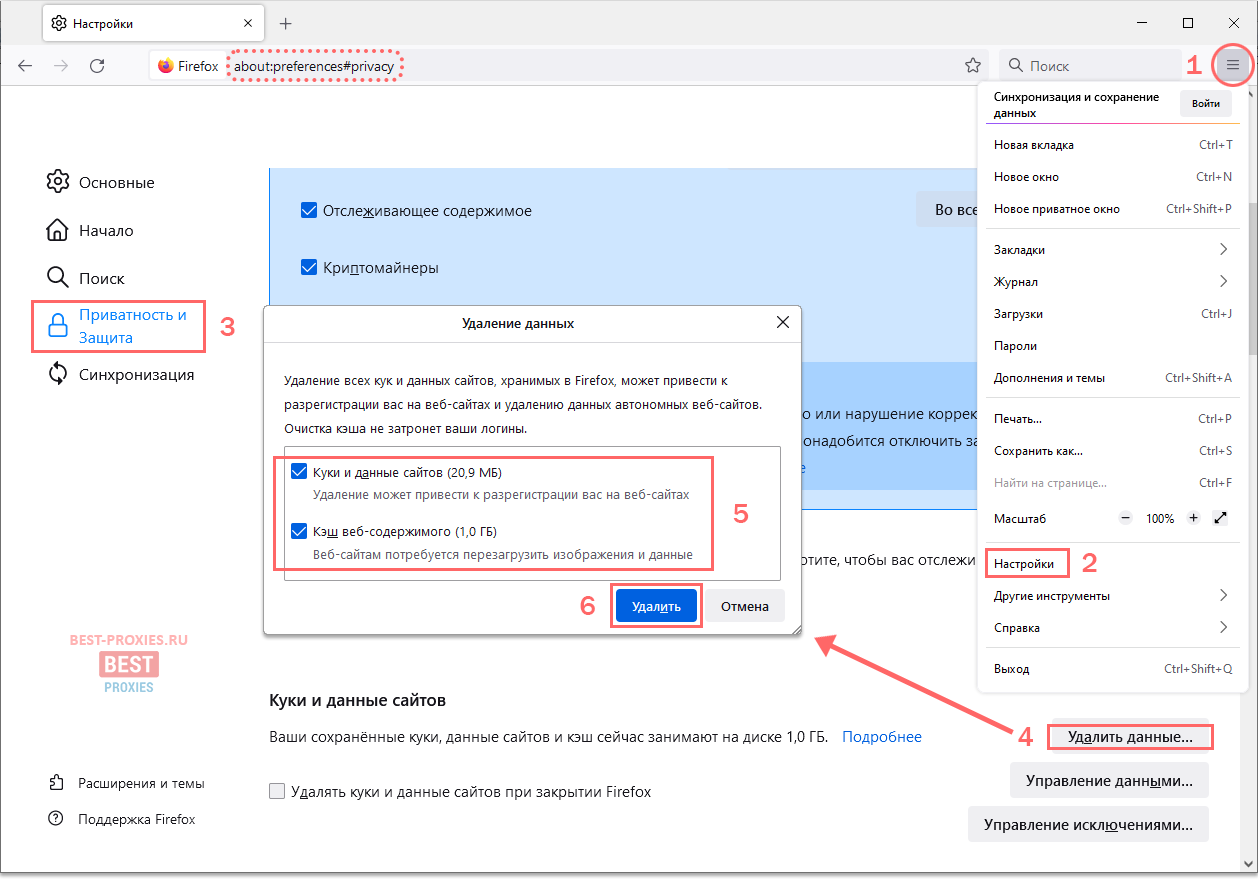Screen dimensions: 1258x879
Task: Open Поддержка Firefox link
Action: 137,819
